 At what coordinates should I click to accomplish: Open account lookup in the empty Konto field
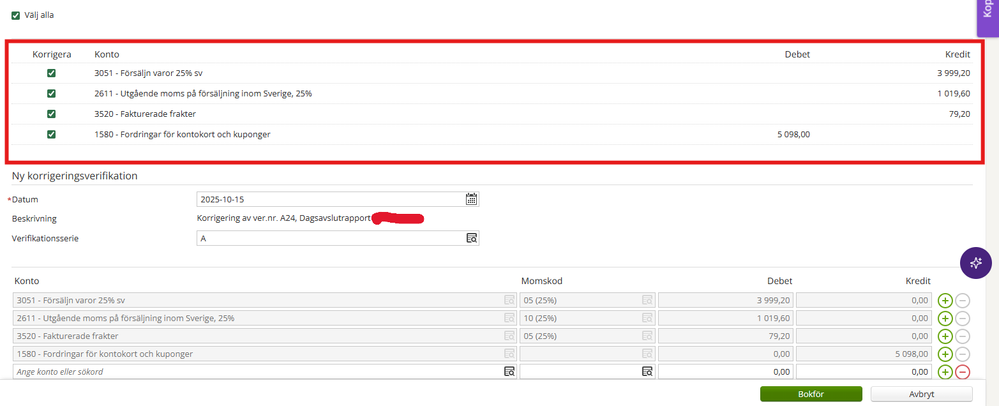pyautogui.click(x=509, y=372)
